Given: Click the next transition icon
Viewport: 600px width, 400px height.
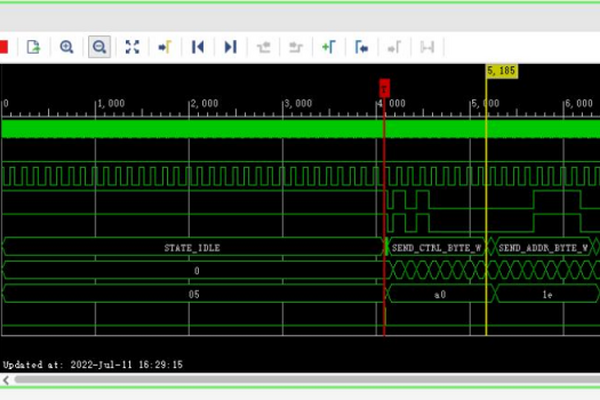Looking at the screenshot, I should (x=296, y=46).
